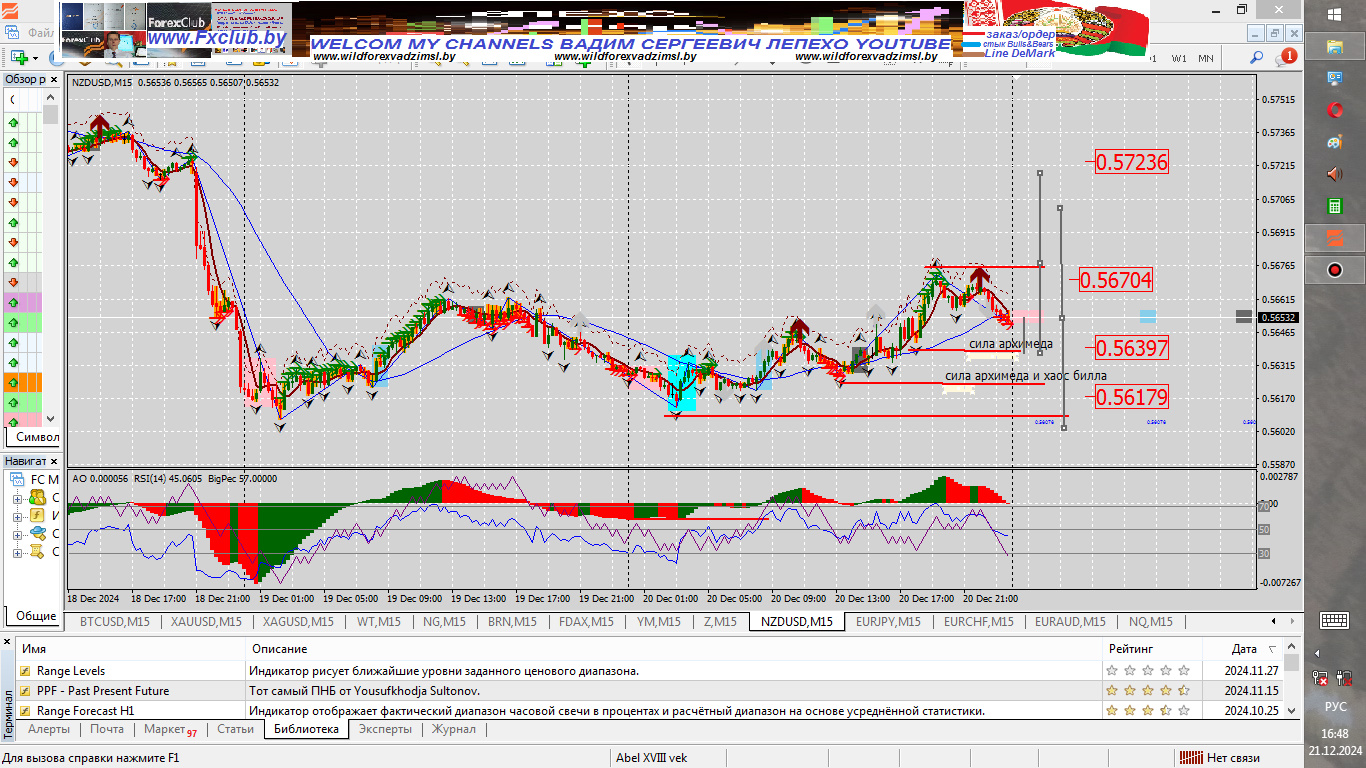This screenshot has height=768, width=1366.
Task: Click the Abel XVIII vek status entry
Action: (x=652, y=758)
